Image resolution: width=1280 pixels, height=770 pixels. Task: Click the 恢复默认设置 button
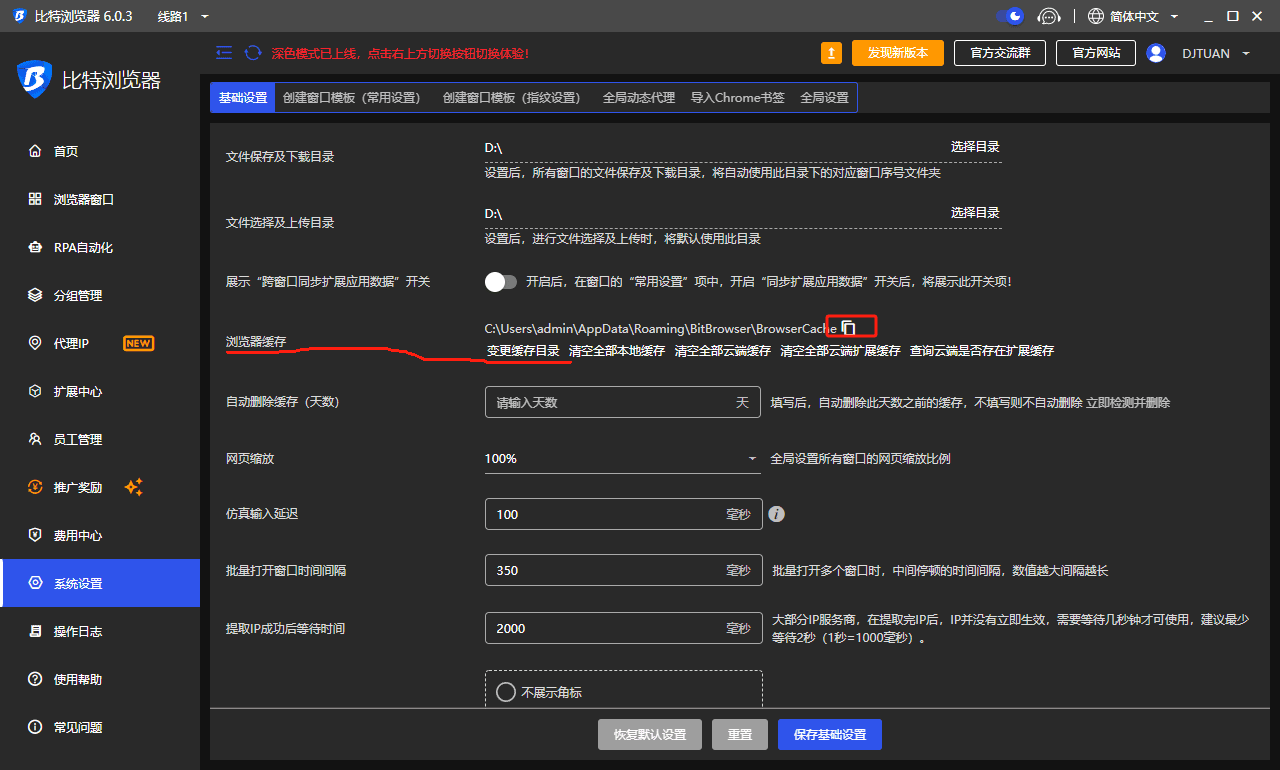click(650, 734)
